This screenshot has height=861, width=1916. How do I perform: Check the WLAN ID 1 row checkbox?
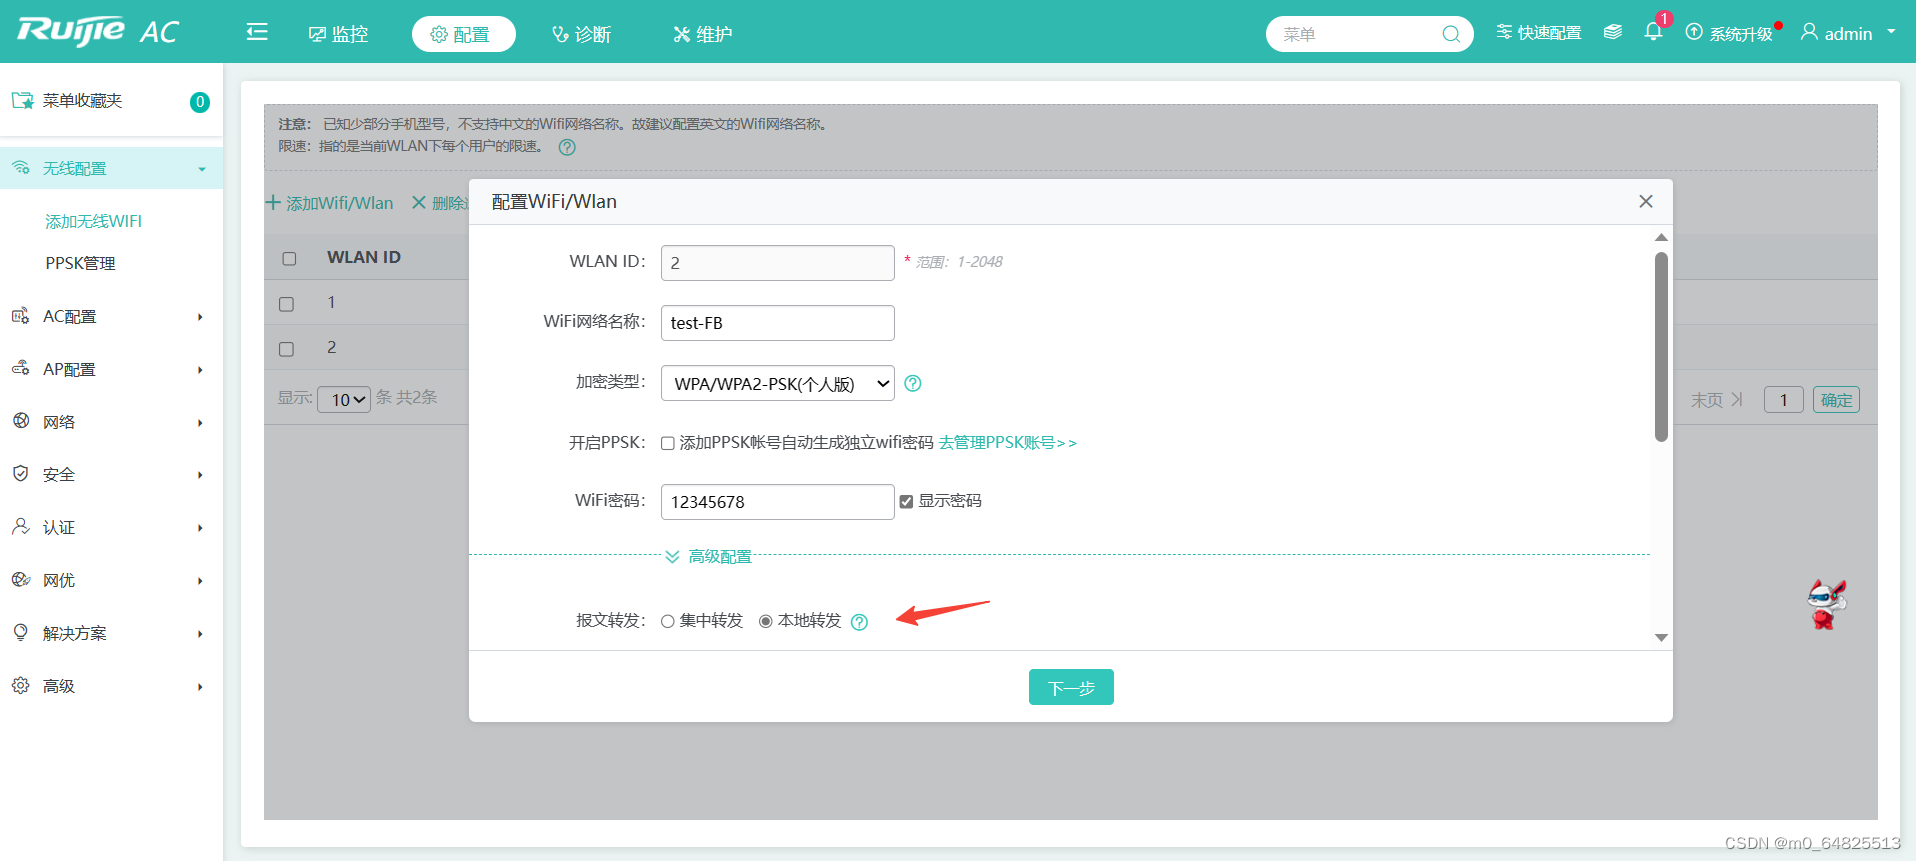(x=287, y=304)
